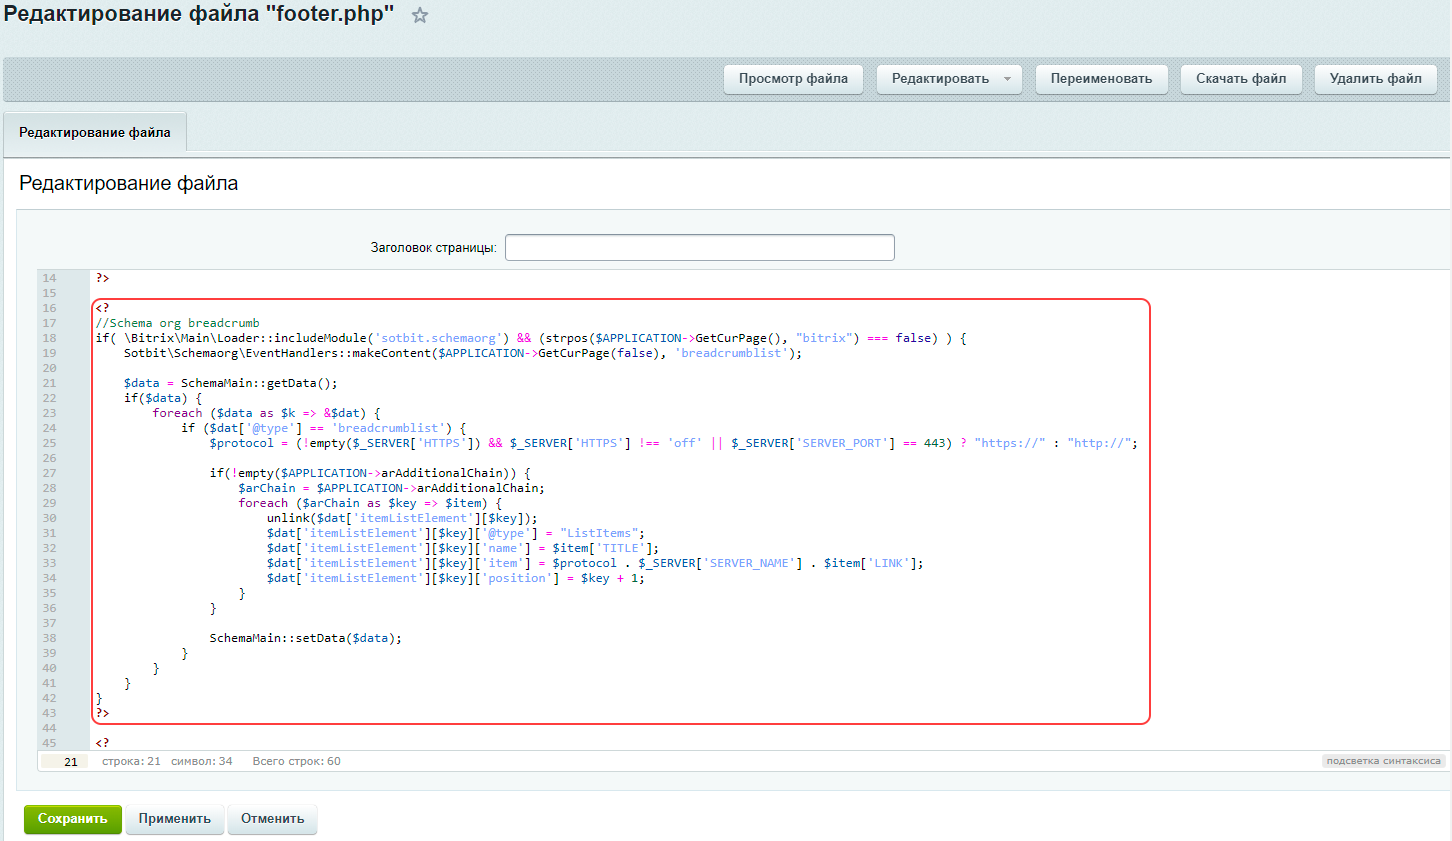Screen dimensions: 1452x841
Task: Cancel editing with Отменить button
Action: point(272,819)
